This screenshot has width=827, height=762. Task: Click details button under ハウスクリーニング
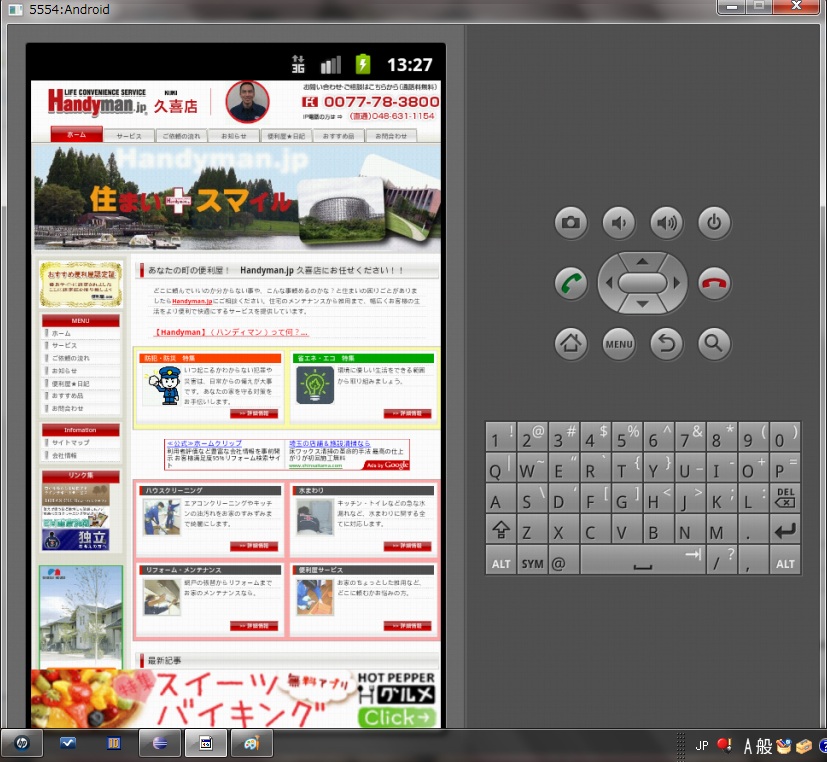(x=254, y=546)
